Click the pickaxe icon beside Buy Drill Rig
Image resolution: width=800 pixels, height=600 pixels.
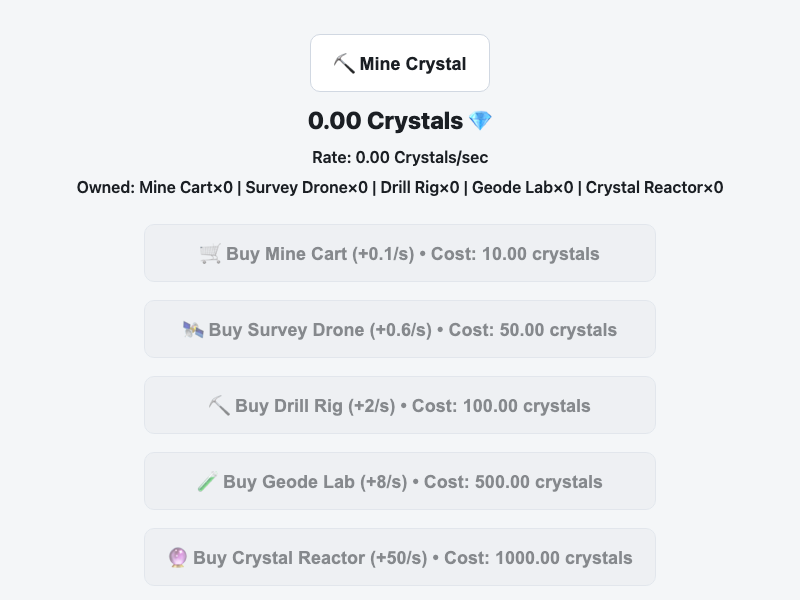(x=219, y=406)
